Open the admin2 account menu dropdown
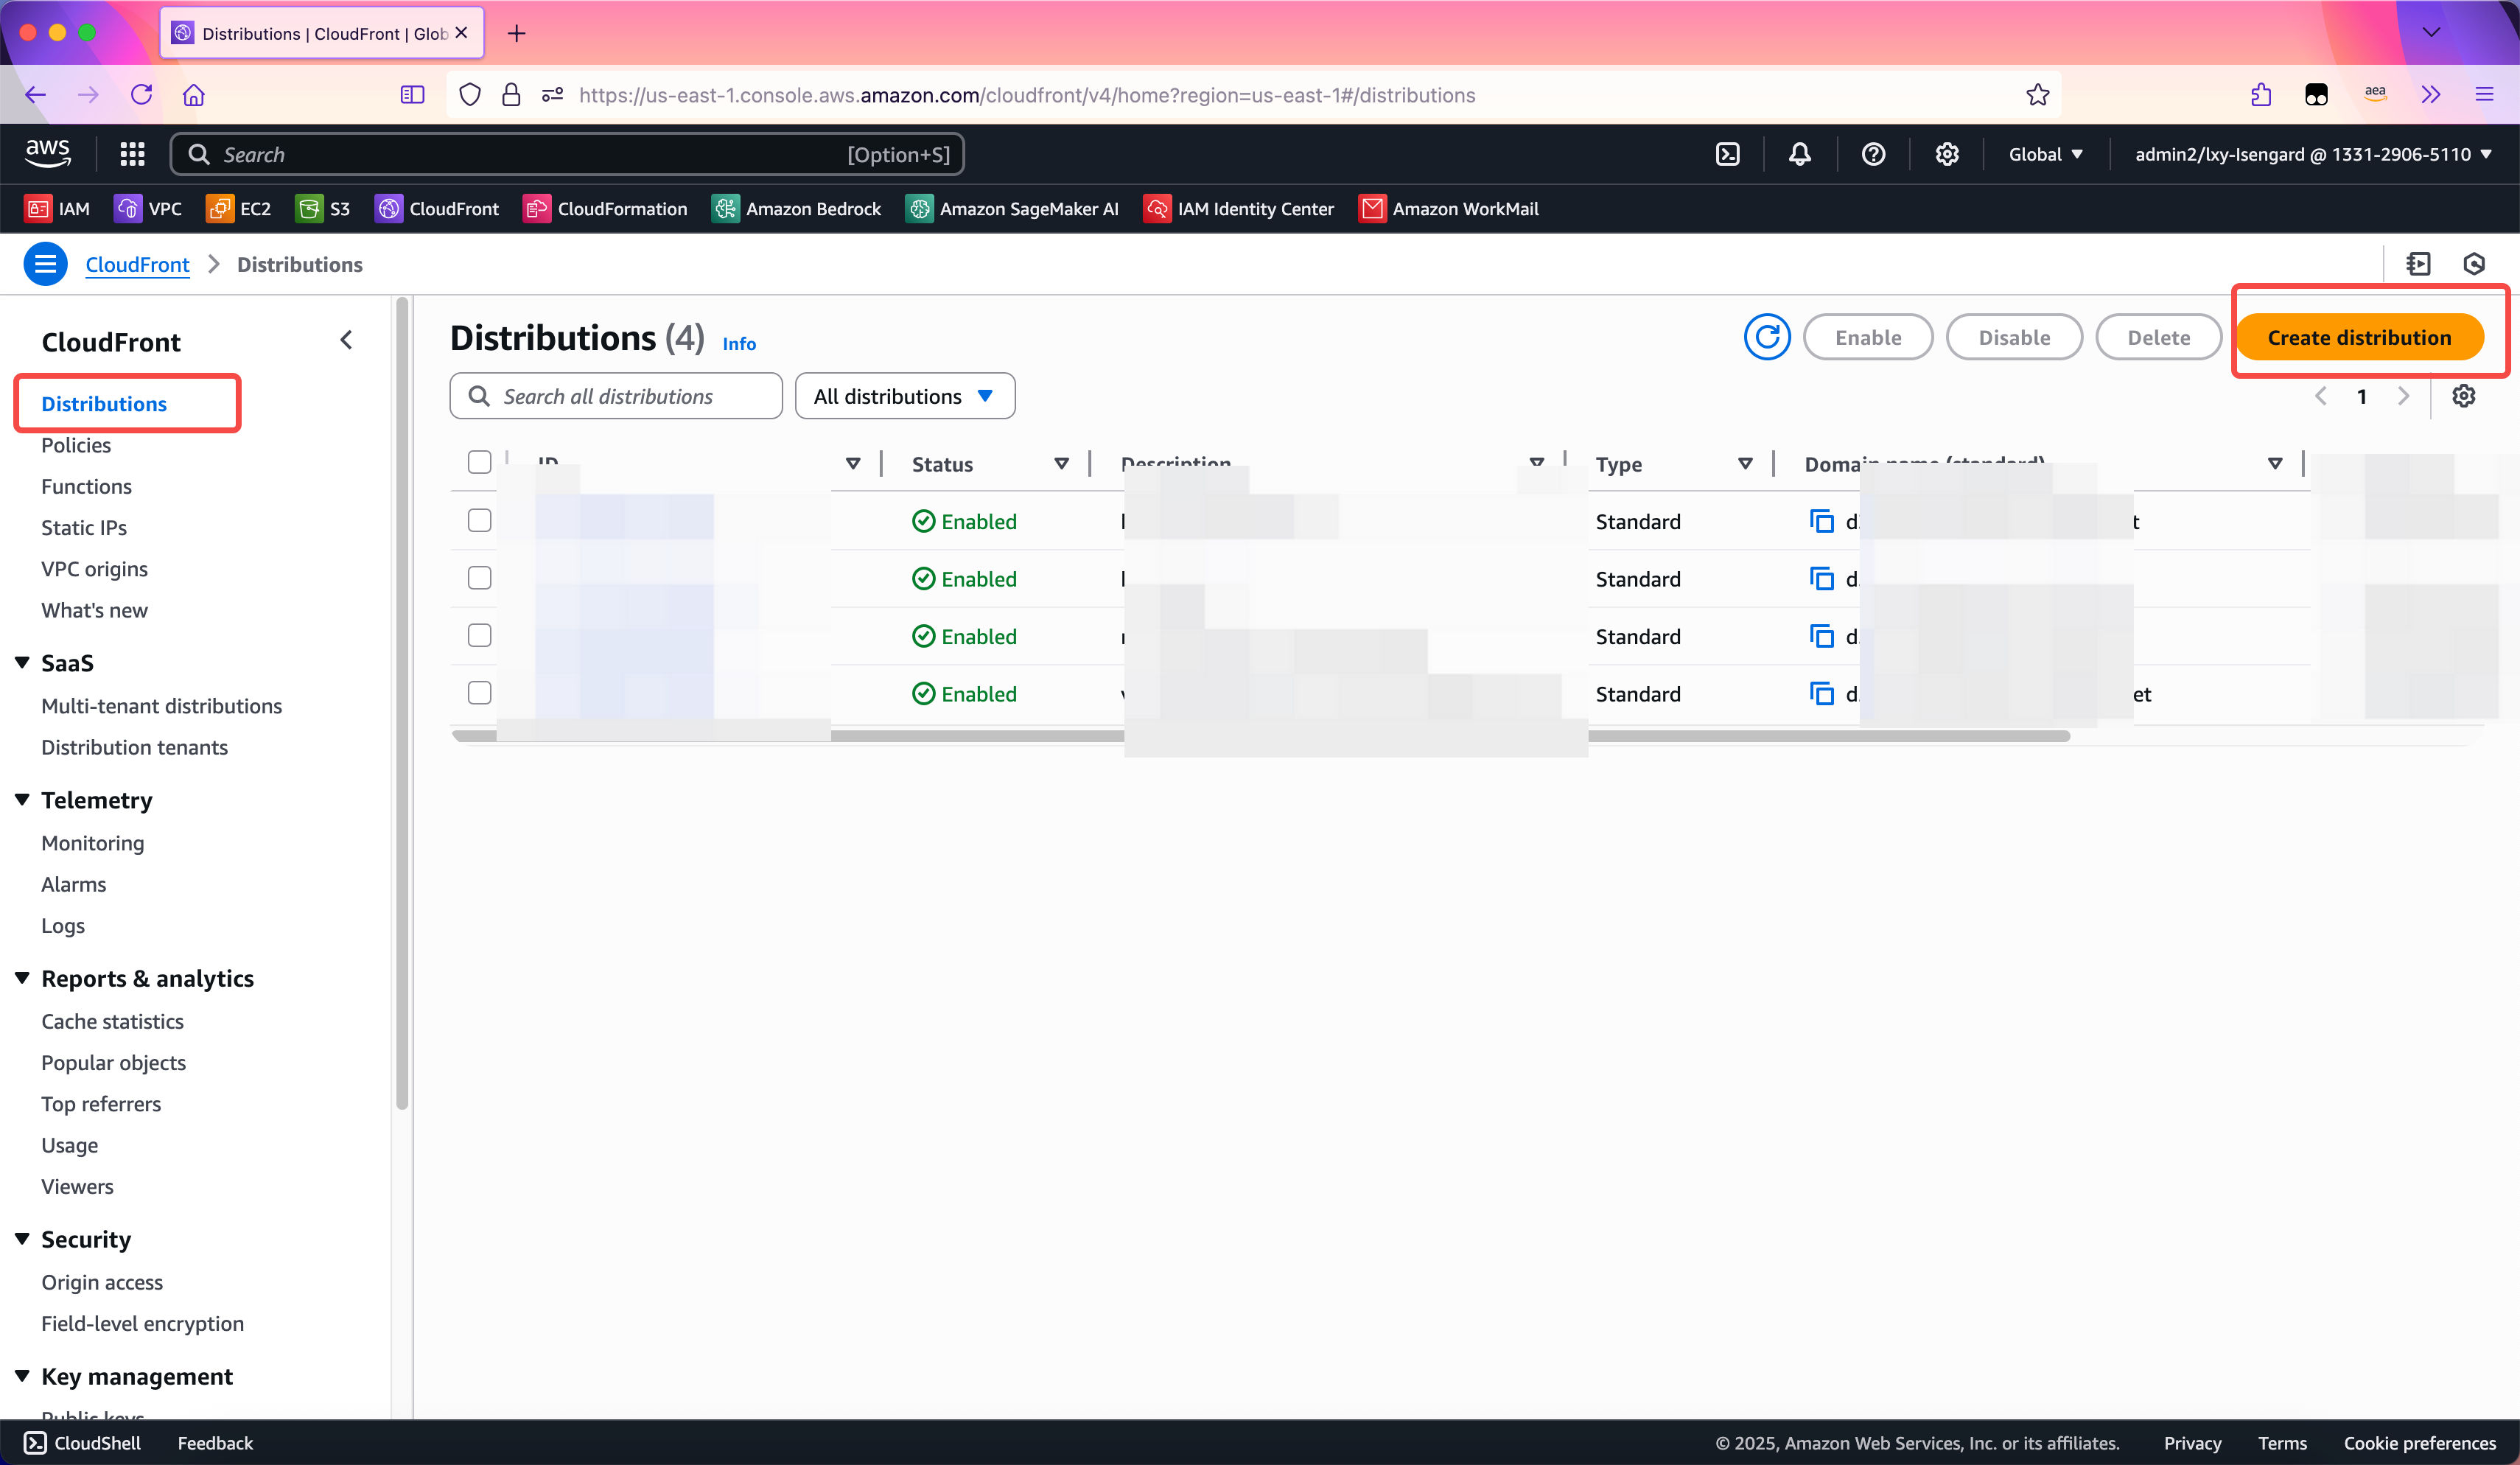2520x1465 pixels. [2312, 154]
